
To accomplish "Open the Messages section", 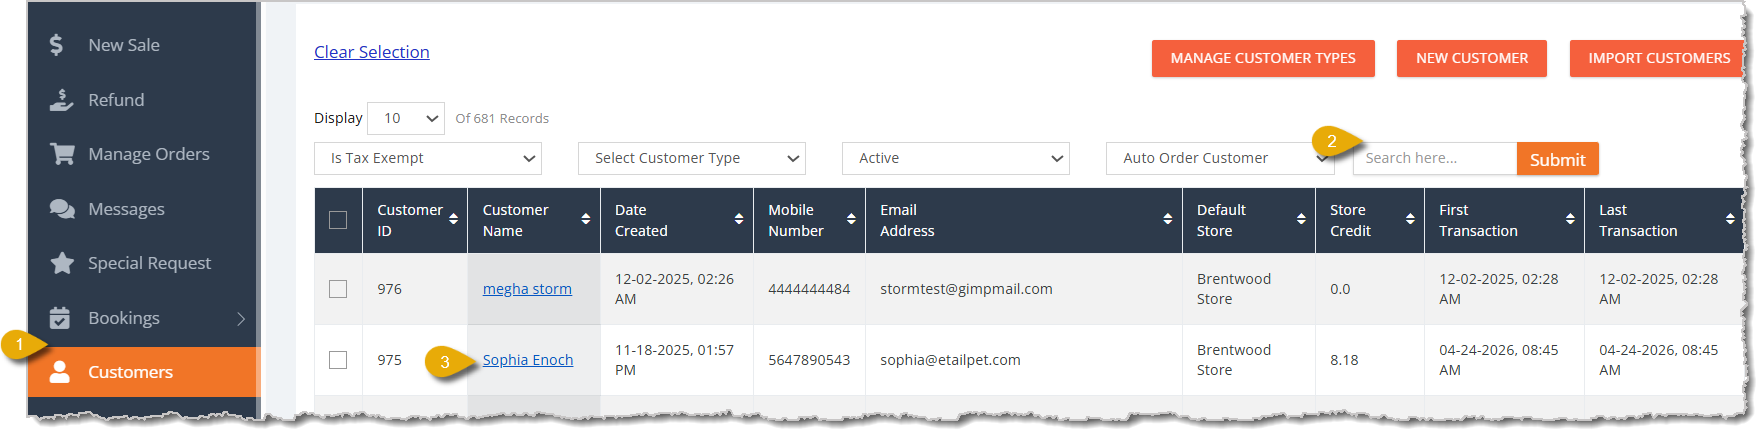I will click(x=126, y=209).
